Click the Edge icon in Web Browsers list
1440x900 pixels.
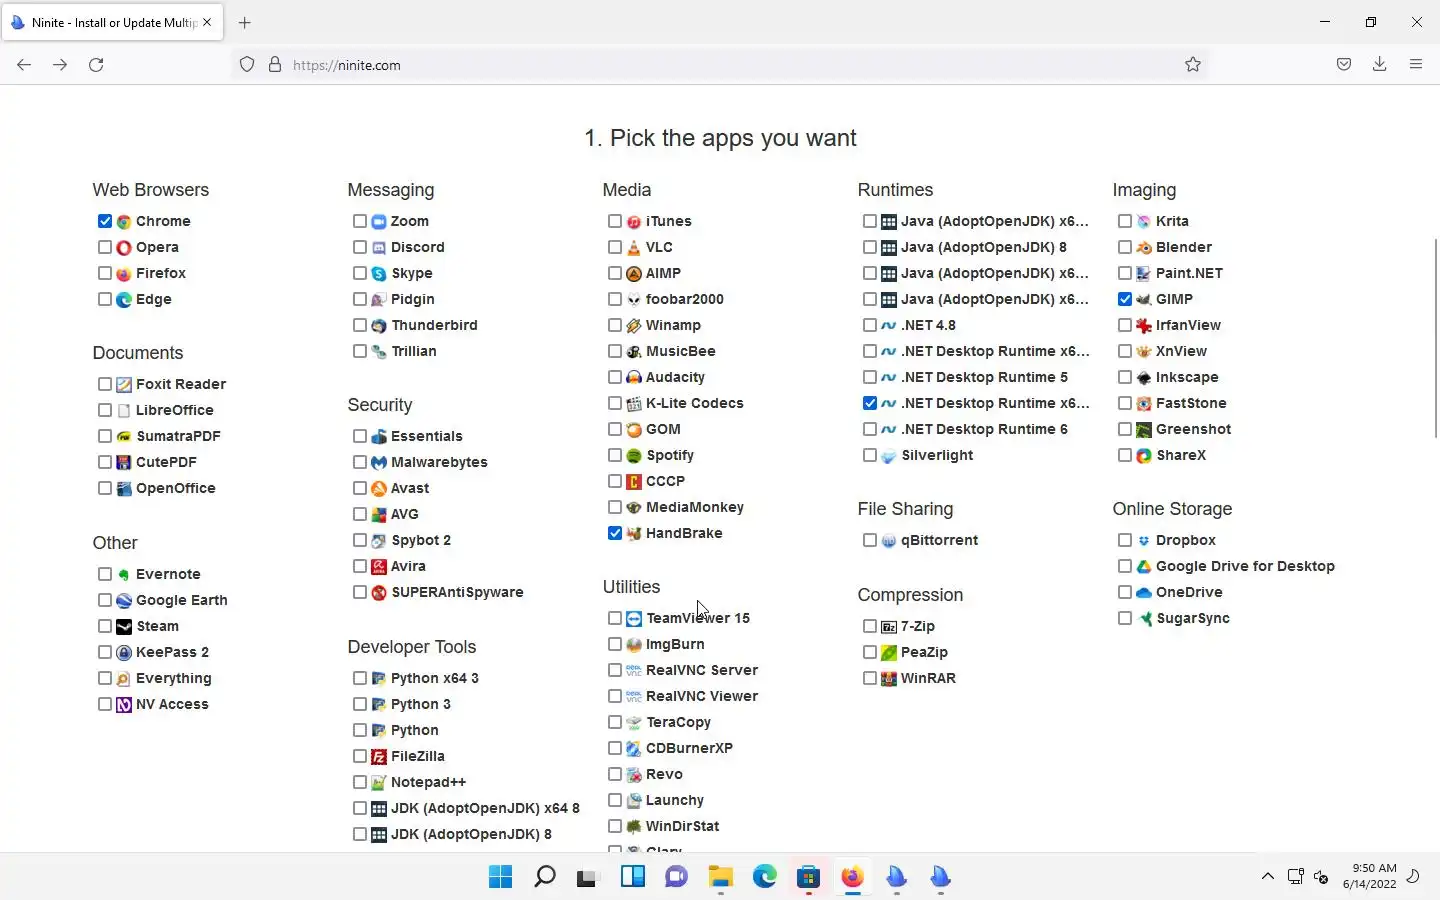point(124,299)
